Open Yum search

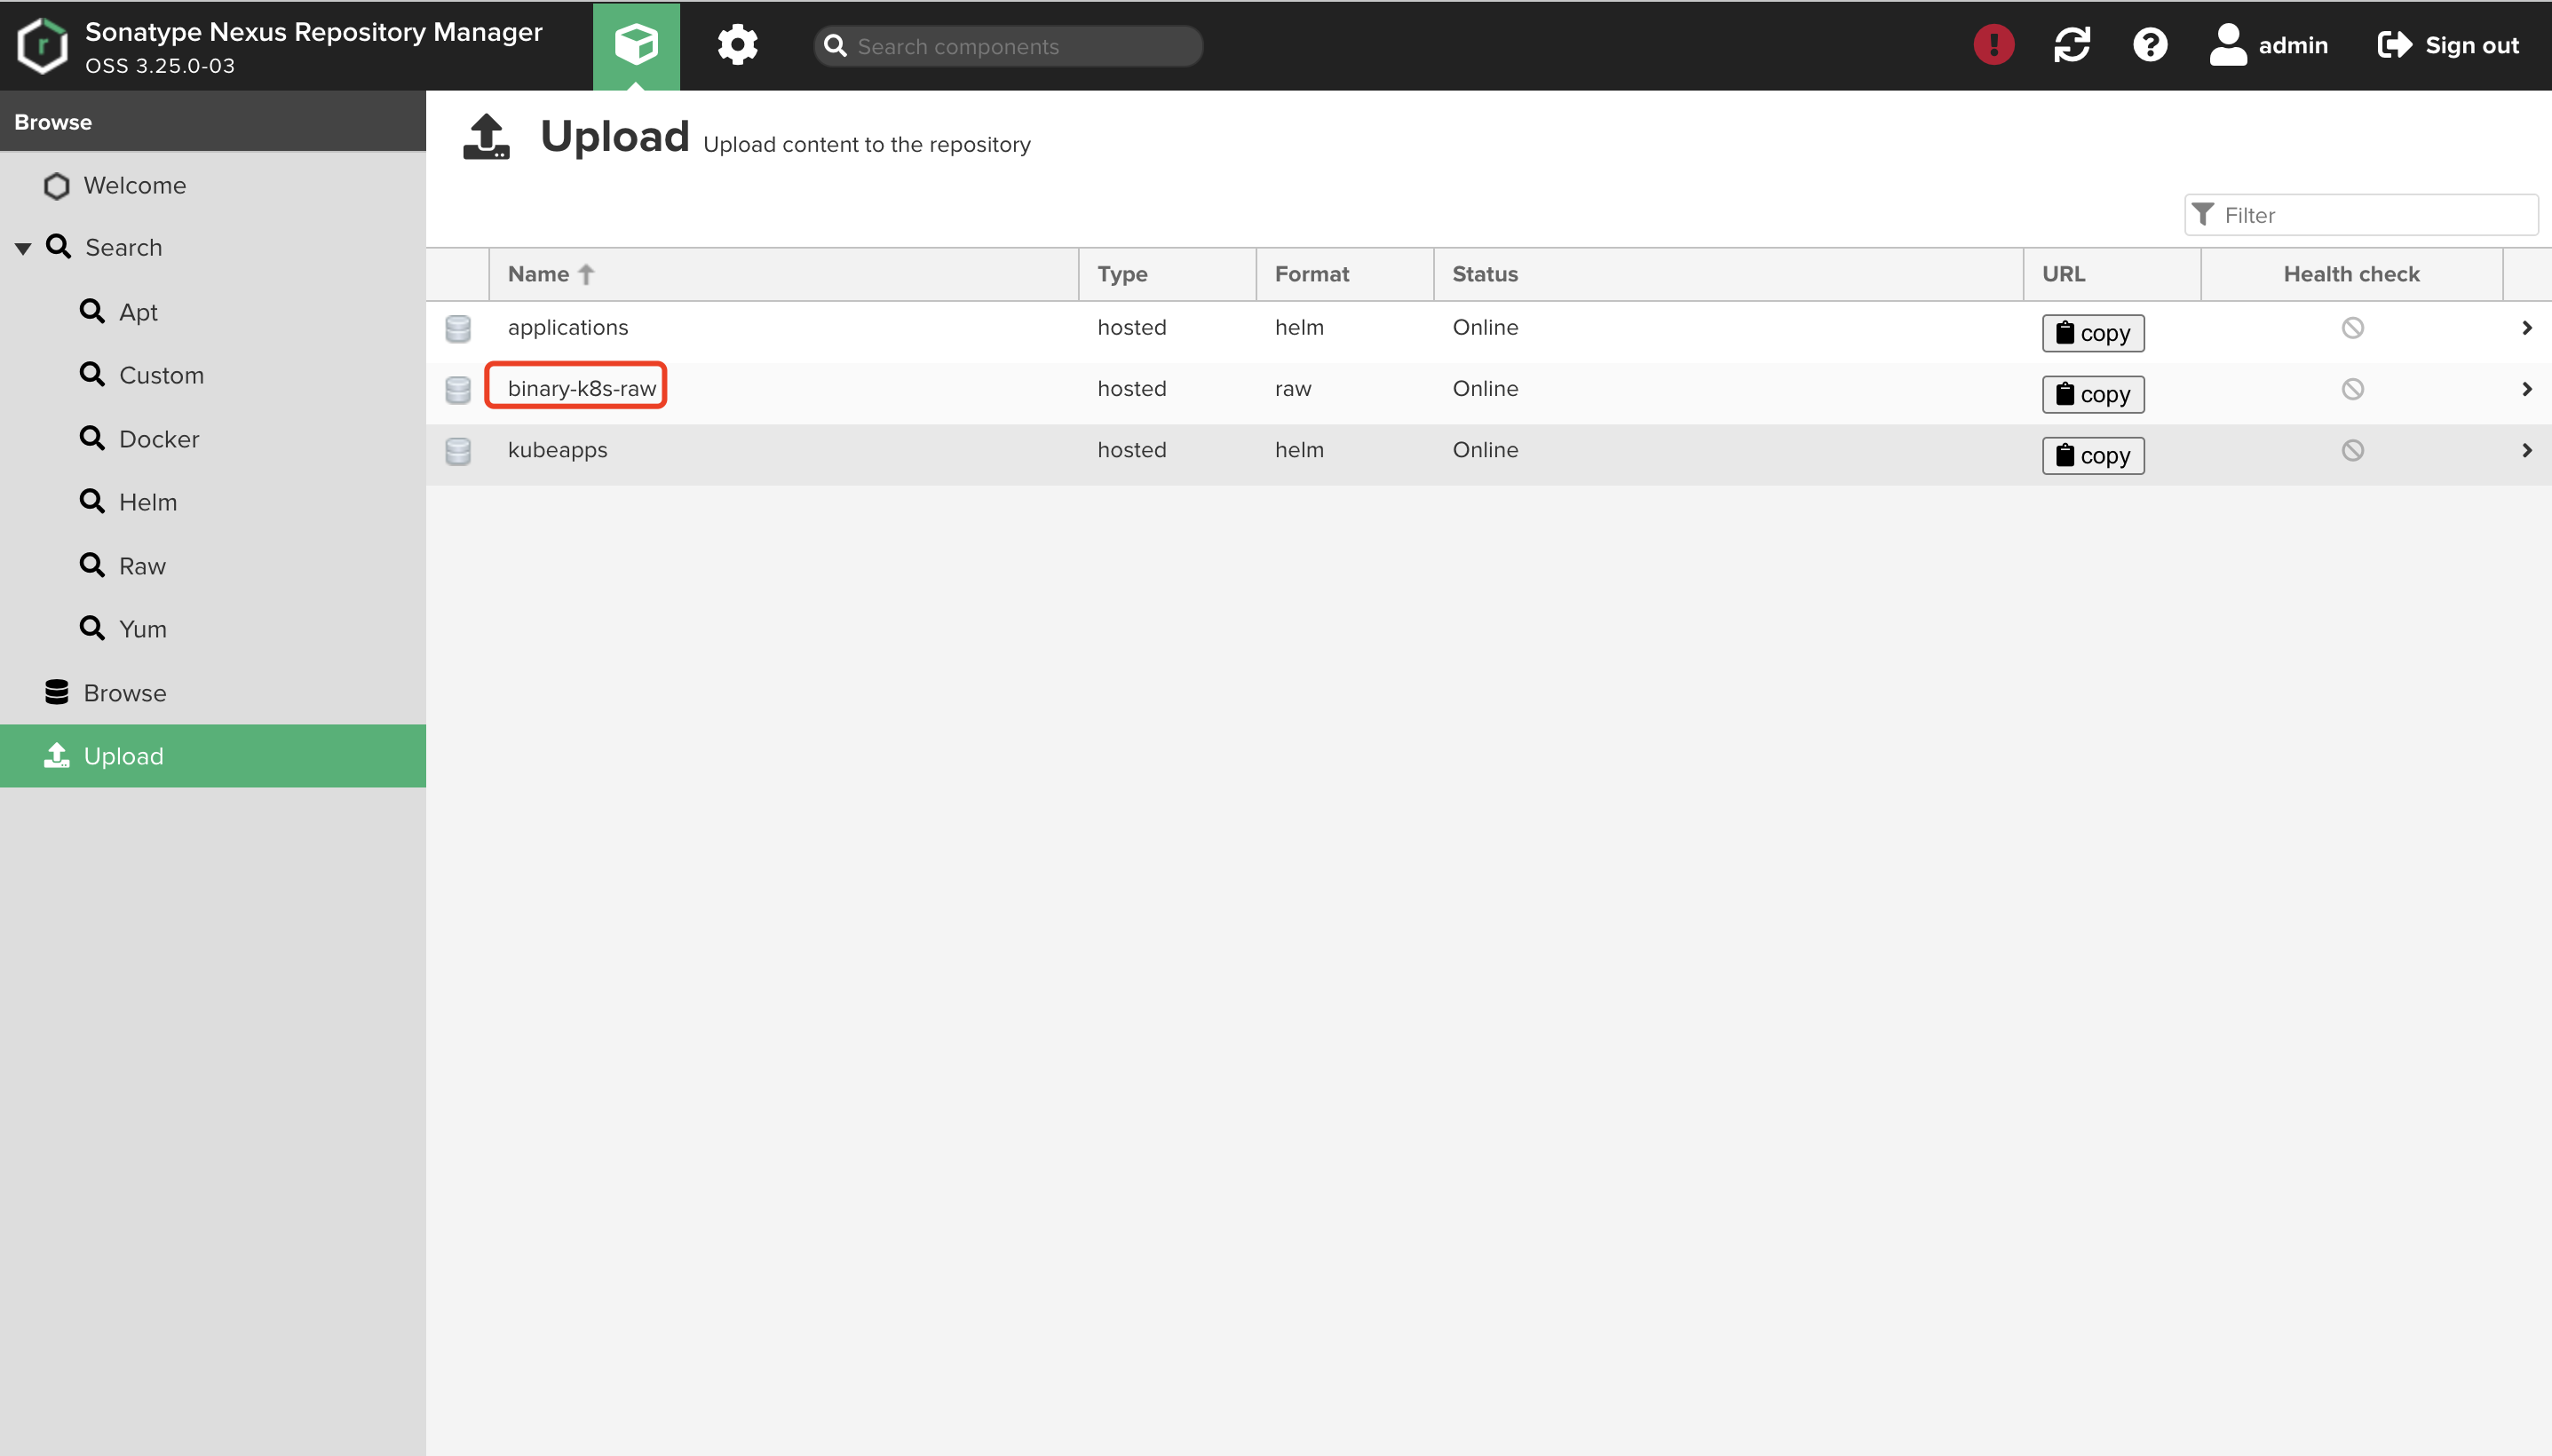coord(143,629)
